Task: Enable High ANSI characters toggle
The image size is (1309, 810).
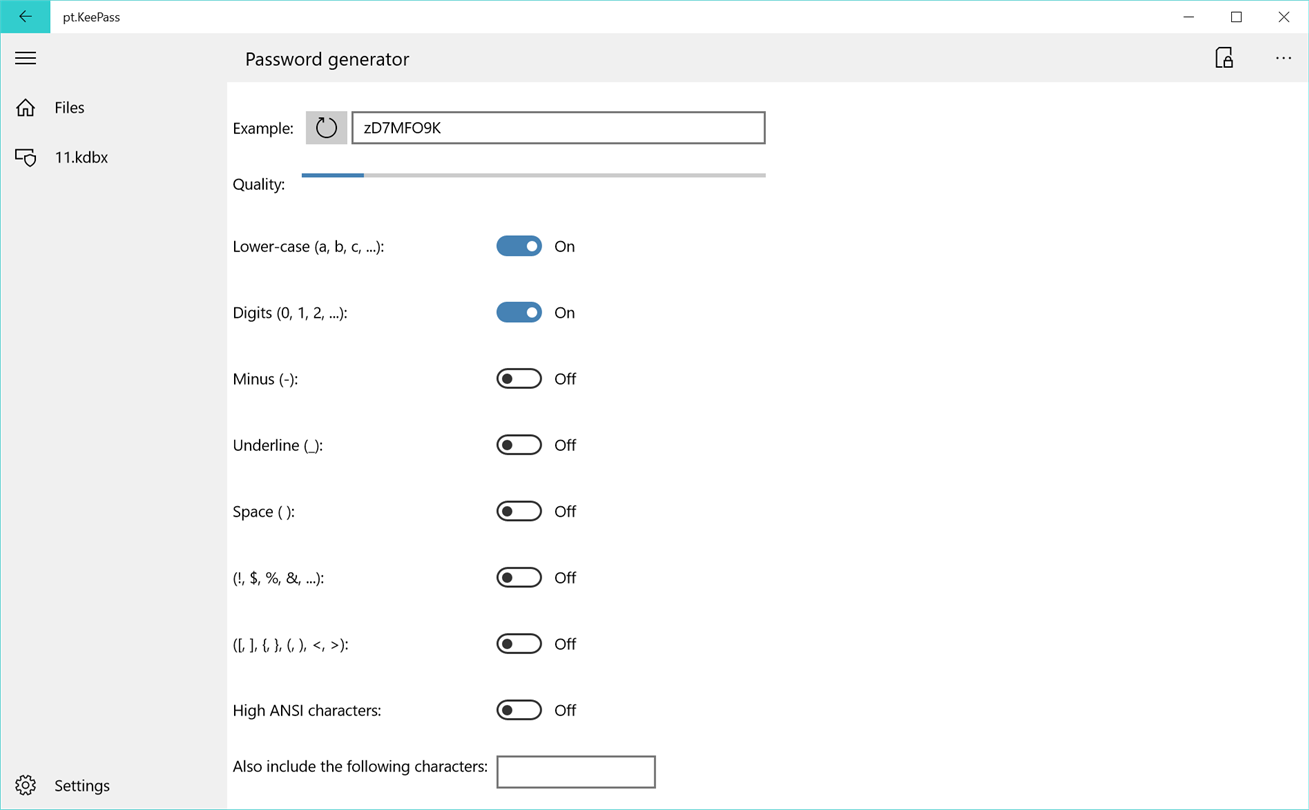Action: point(519,710)
